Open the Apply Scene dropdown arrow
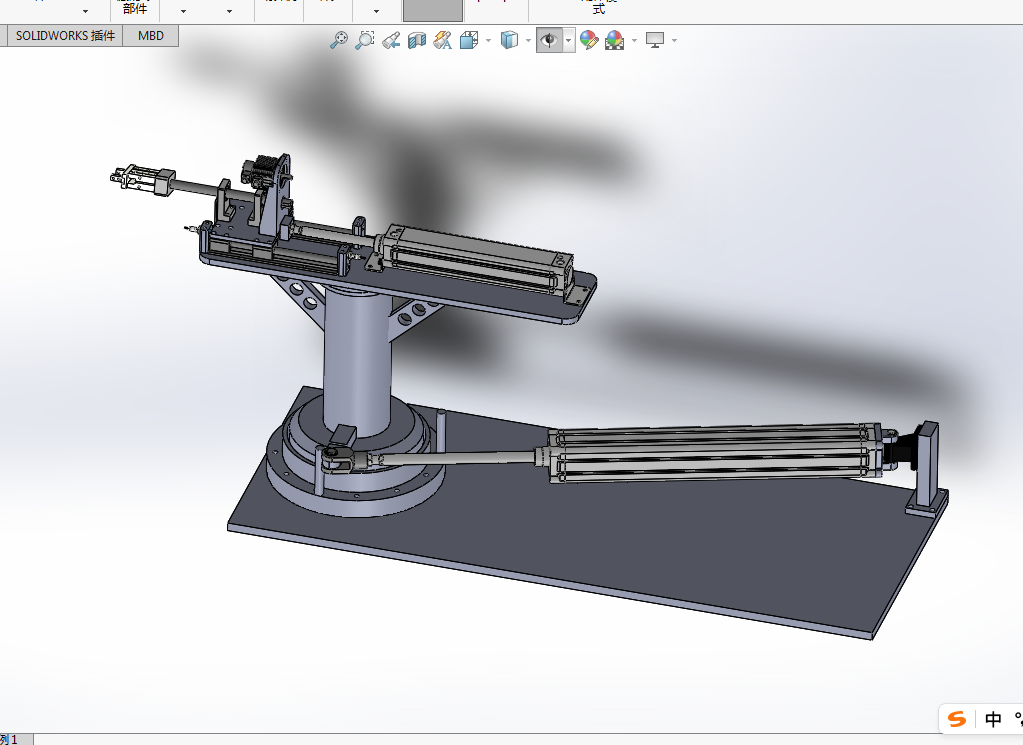1023x745 pixels. pos(634,40)
